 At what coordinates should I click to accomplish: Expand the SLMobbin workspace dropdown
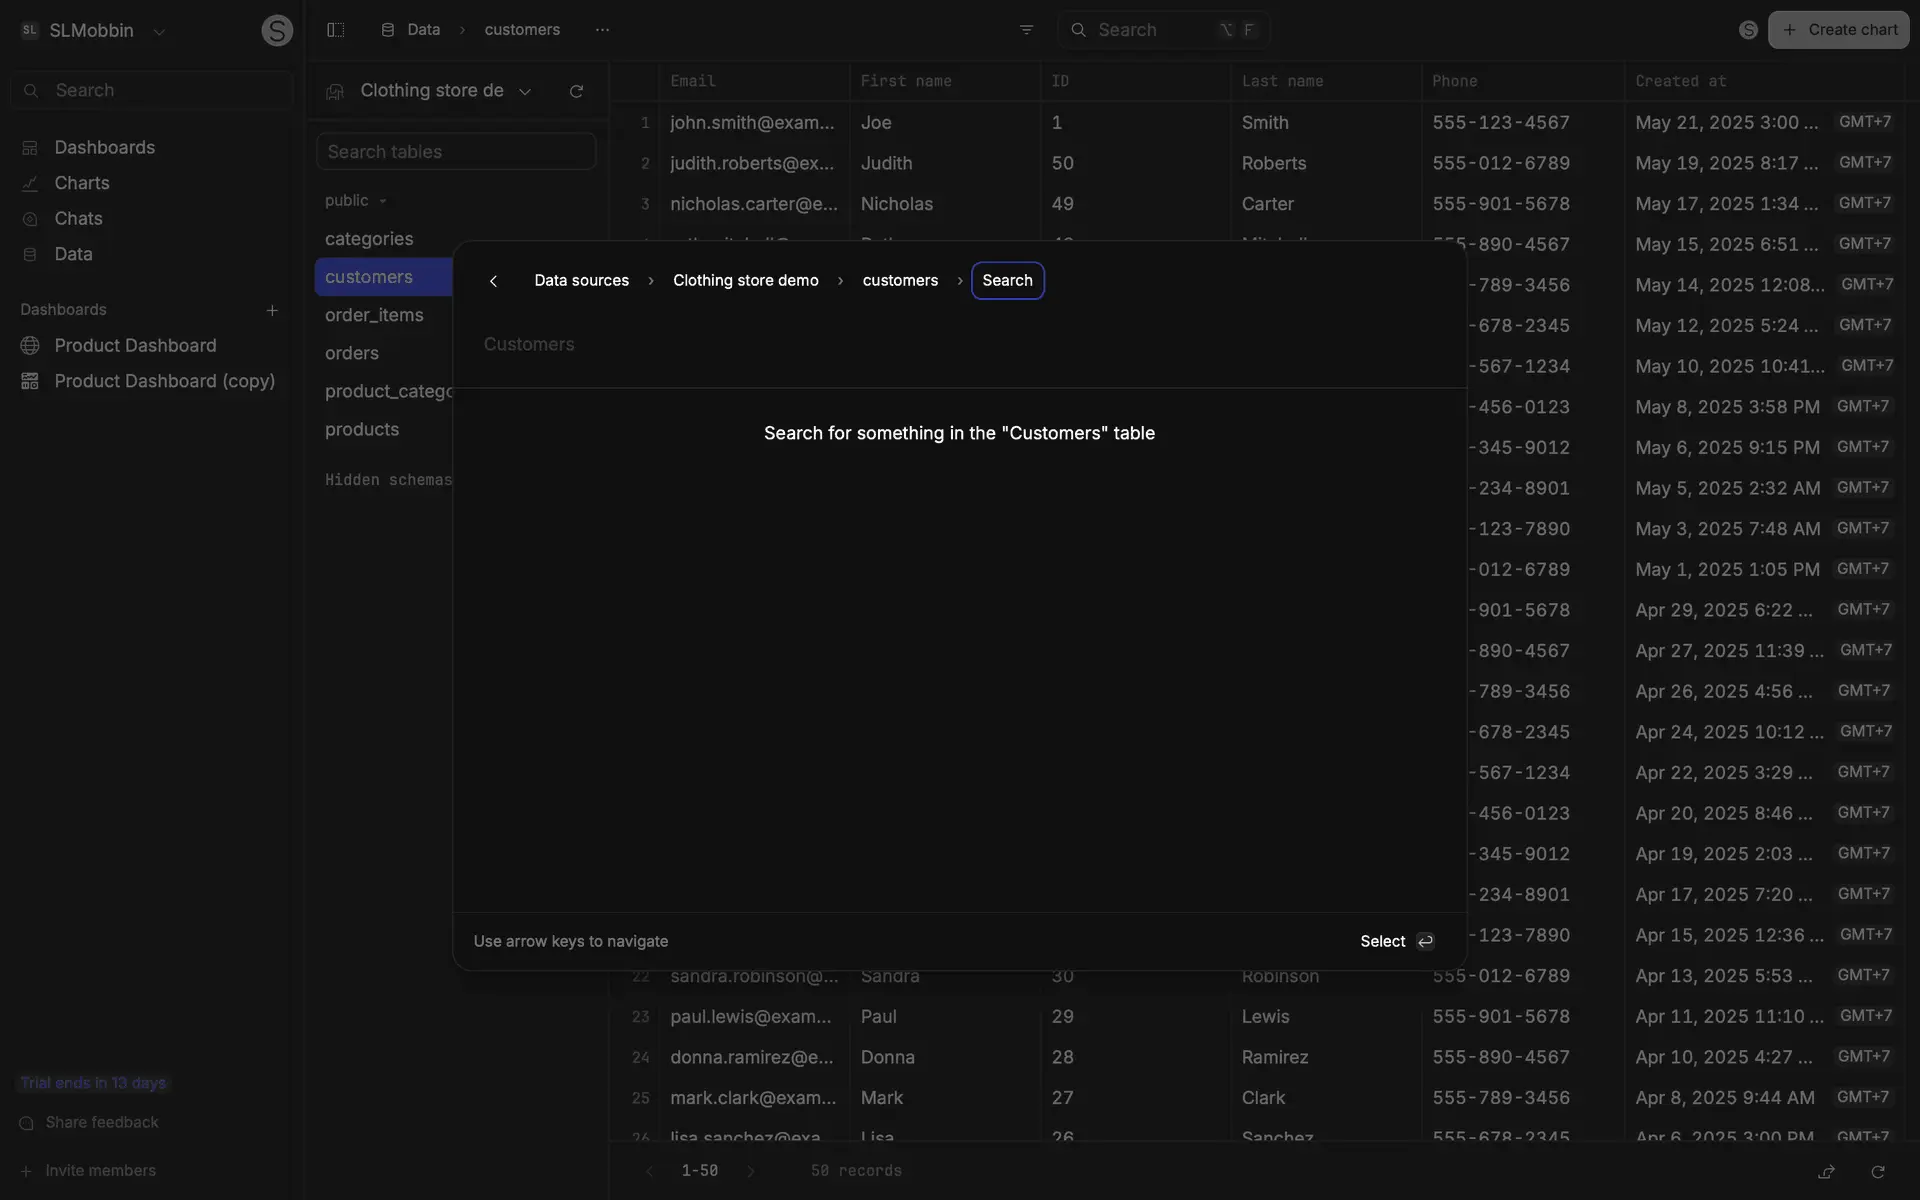click(x=158, y=31)
